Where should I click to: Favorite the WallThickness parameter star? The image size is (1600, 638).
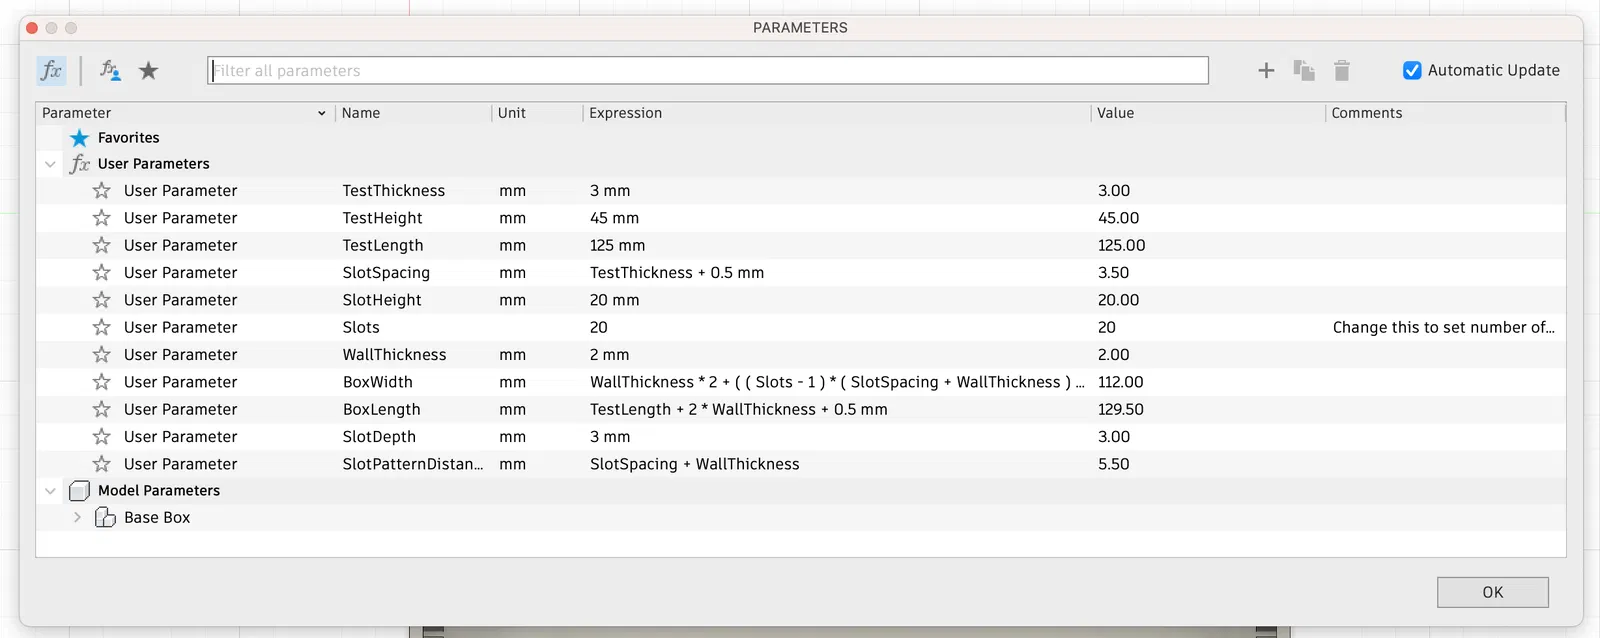coord(102,354)
